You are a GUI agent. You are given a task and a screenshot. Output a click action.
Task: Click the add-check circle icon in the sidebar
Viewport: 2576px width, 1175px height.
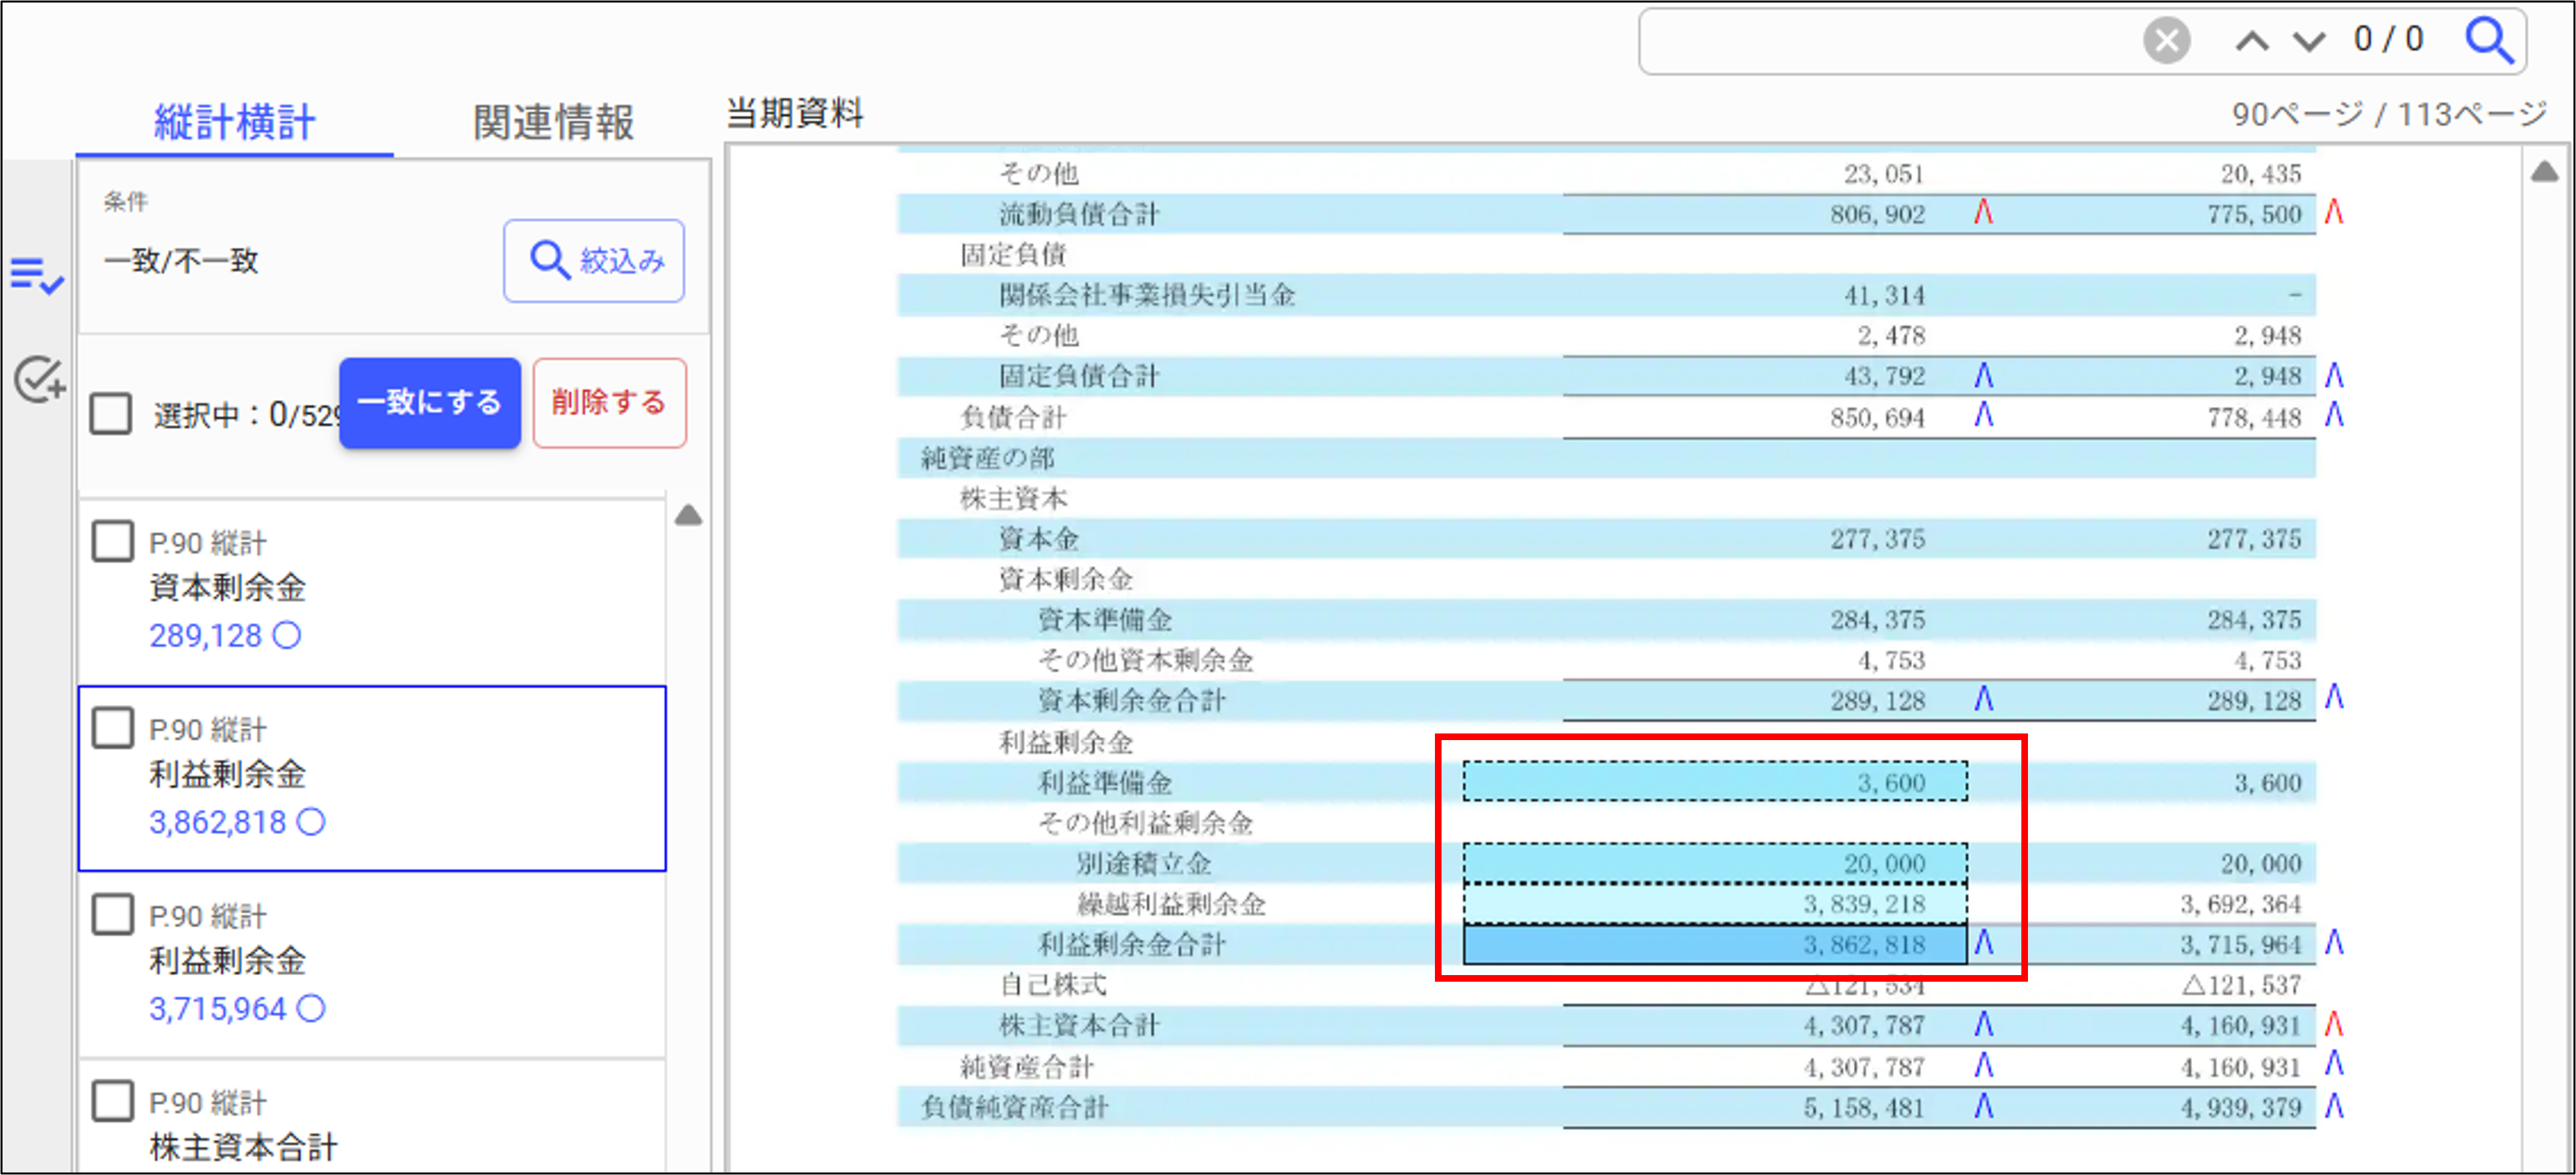(x=39, y=380)
